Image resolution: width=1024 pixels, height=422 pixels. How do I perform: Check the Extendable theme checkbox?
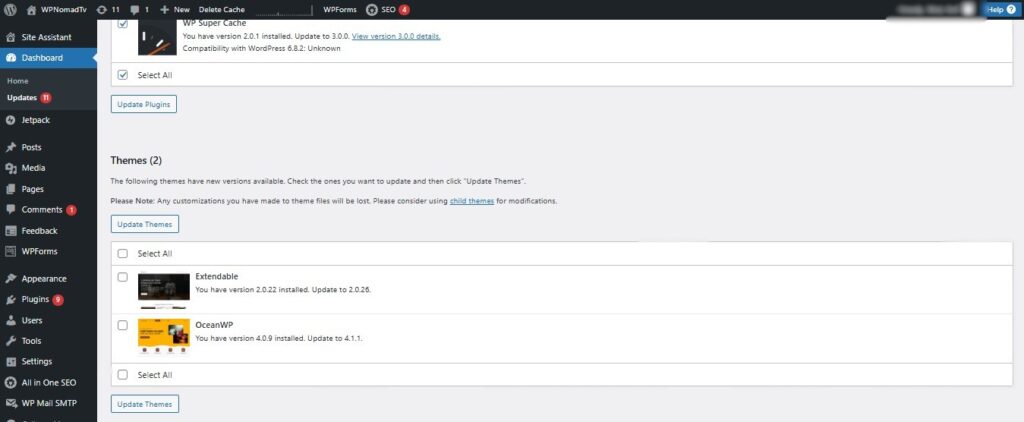point(123,277)
